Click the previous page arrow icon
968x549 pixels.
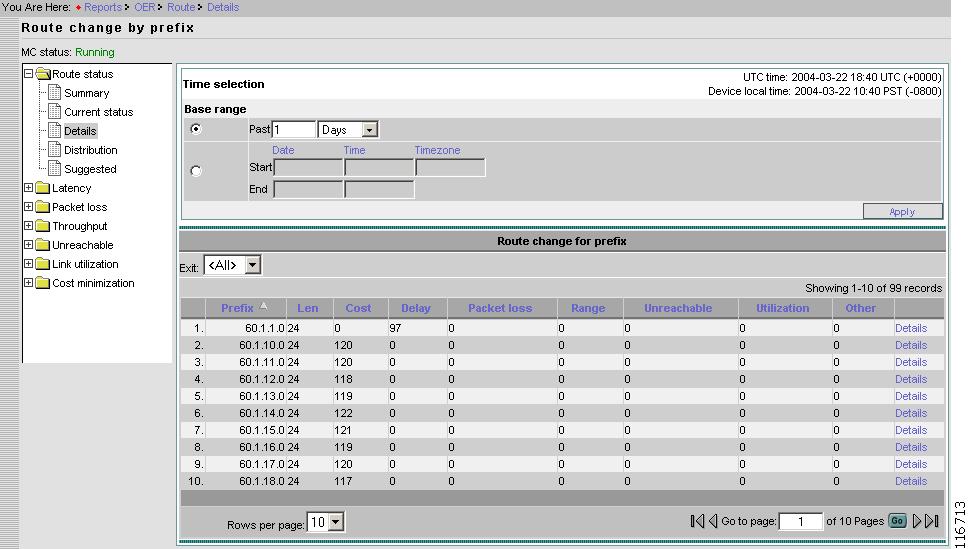click(x=713, y=521)
